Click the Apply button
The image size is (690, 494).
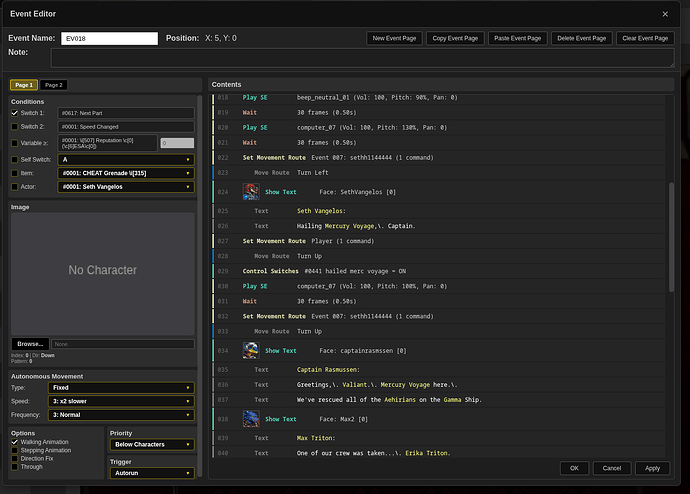652,468
